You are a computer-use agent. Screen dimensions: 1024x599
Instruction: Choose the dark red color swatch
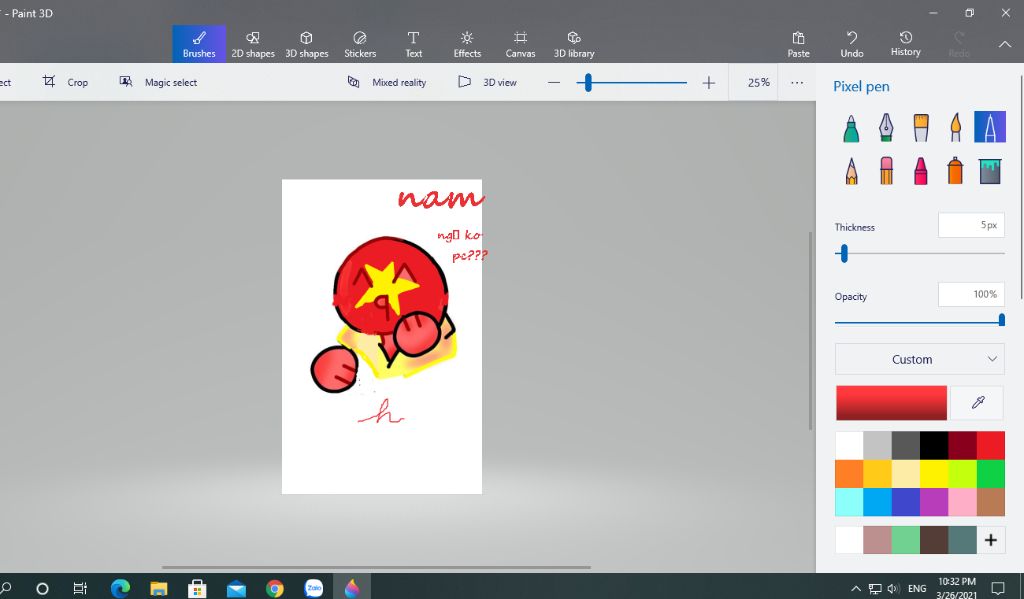962,446
